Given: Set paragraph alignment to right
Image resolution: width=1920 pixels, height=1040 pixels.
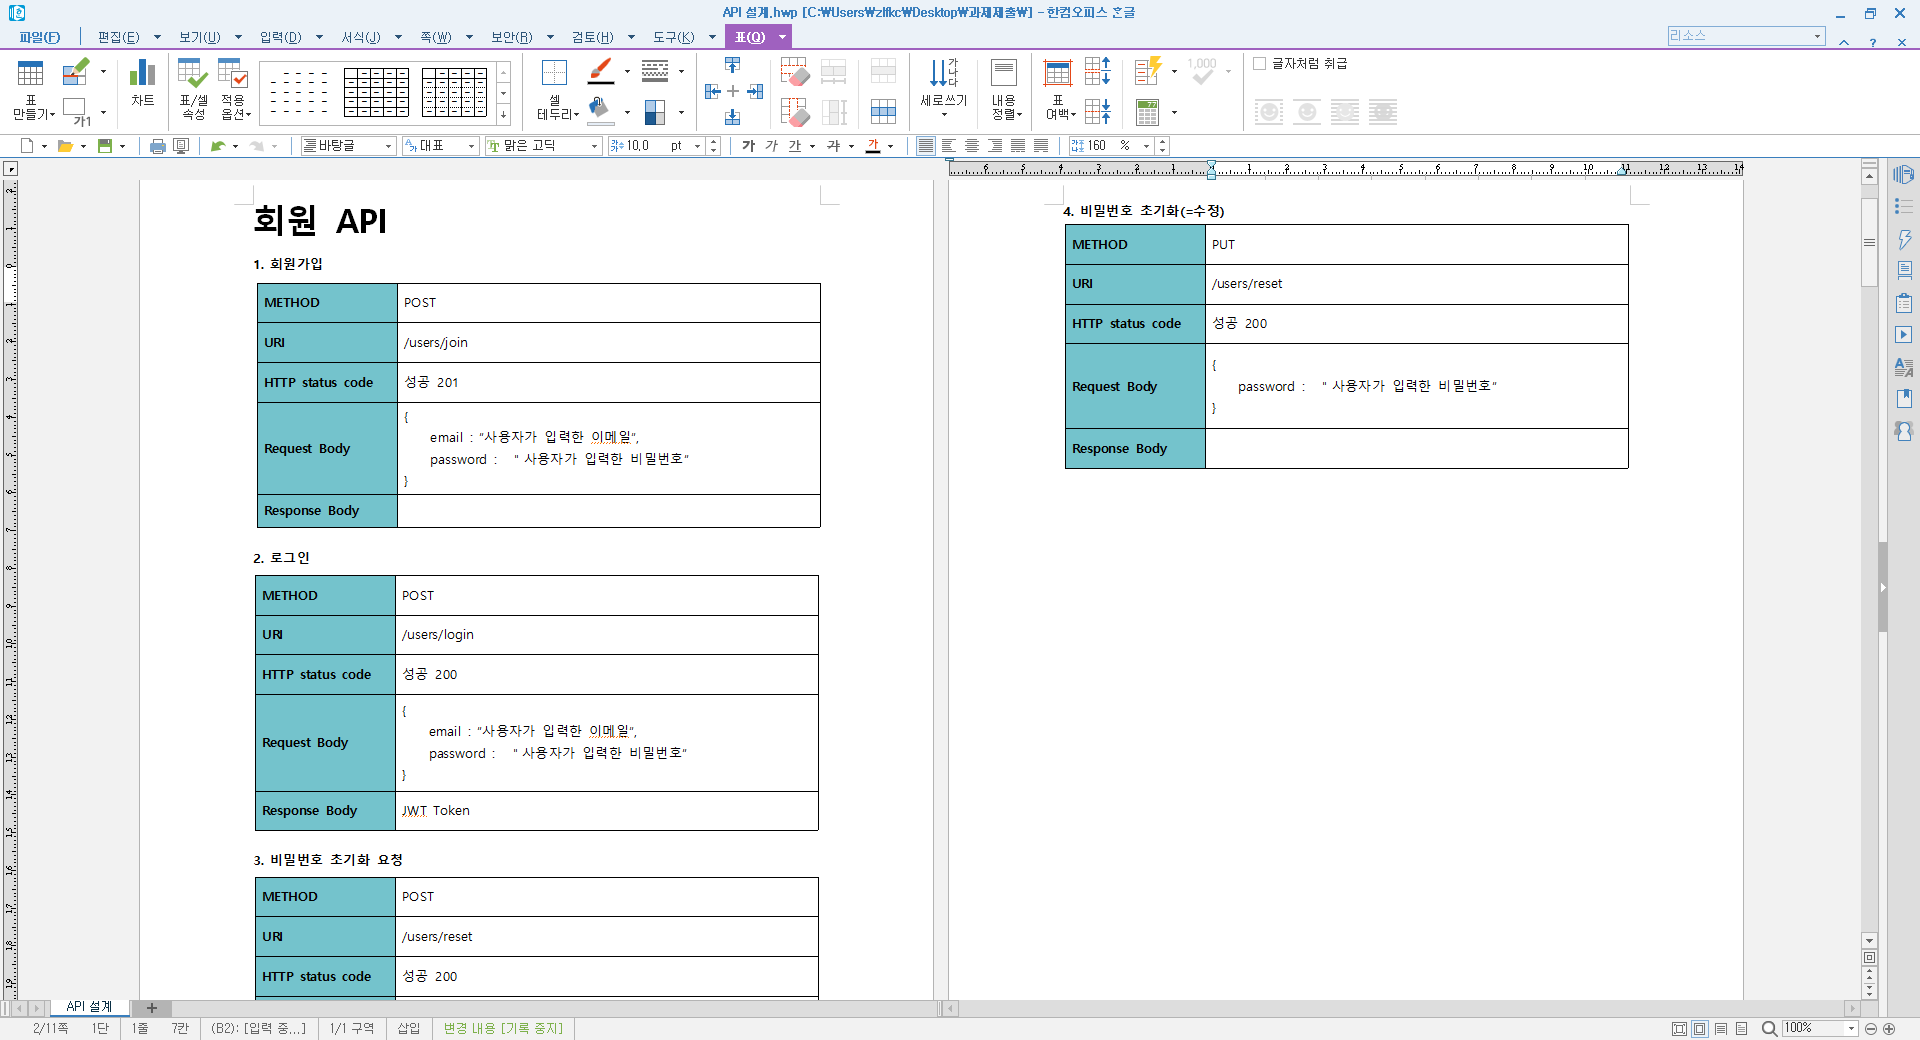Looking at the screenshot, I should 995,146.
